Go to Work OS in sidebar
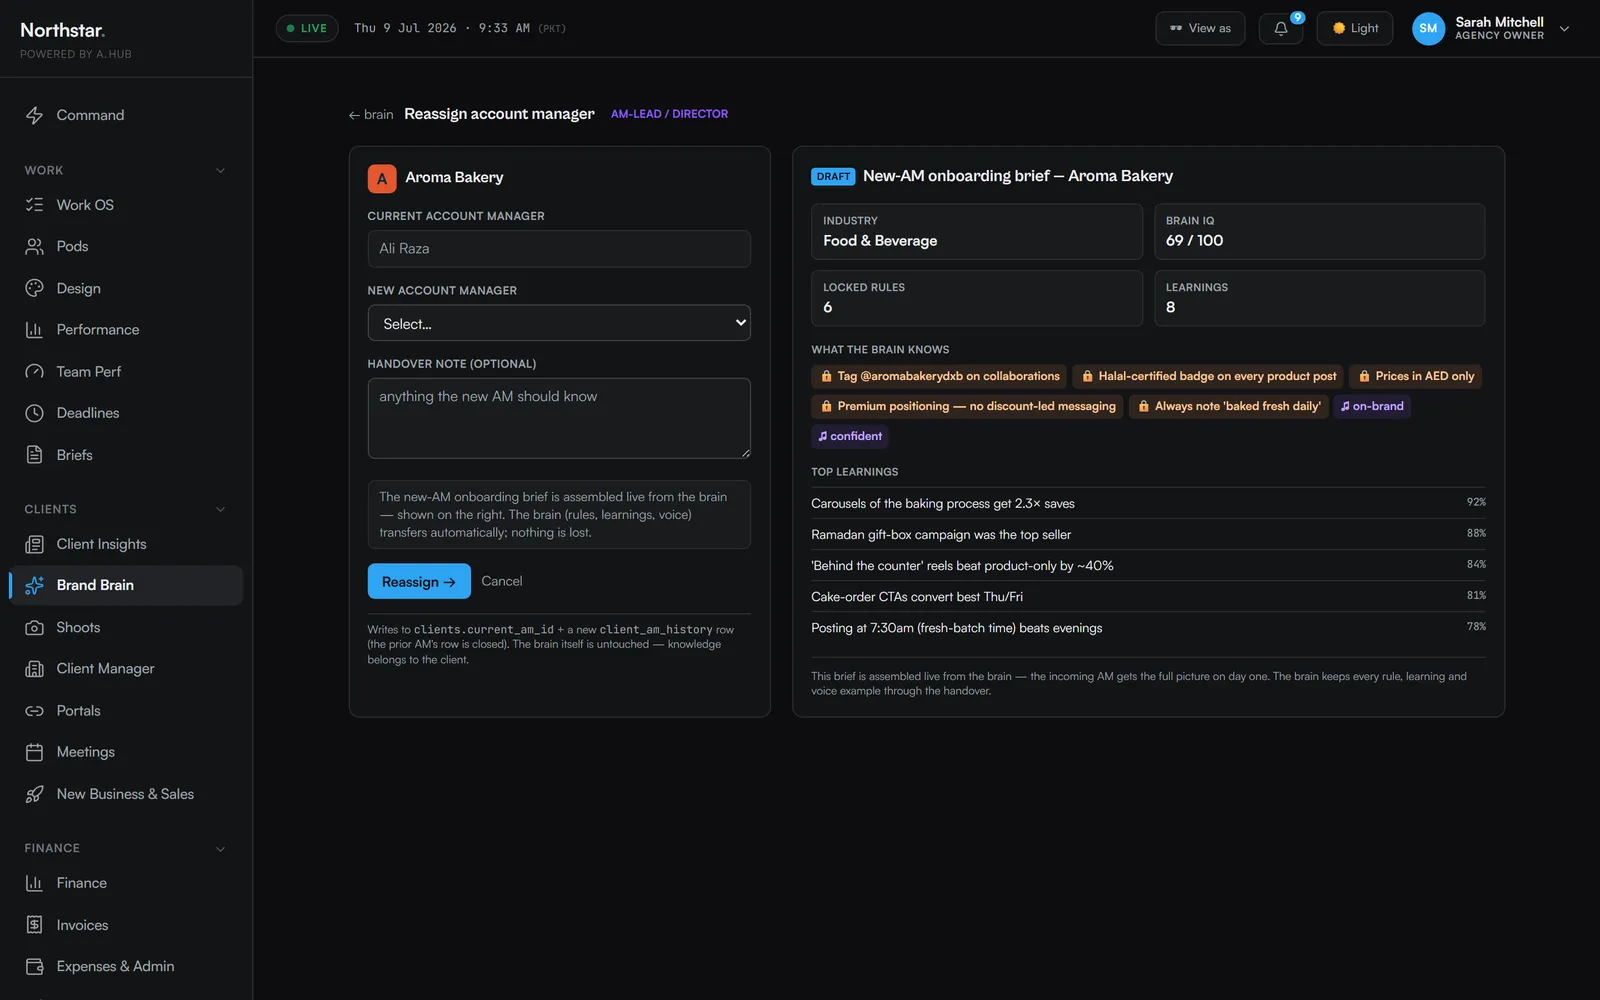Viewport: 1600px width, 1000px height. point(126,205)
